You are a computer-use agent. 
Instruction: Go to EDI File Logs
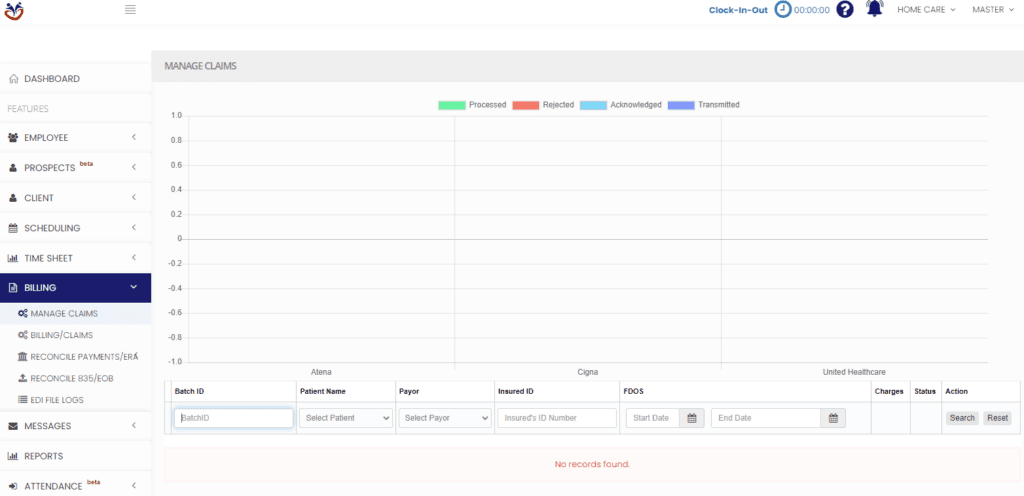click(57, 400)
